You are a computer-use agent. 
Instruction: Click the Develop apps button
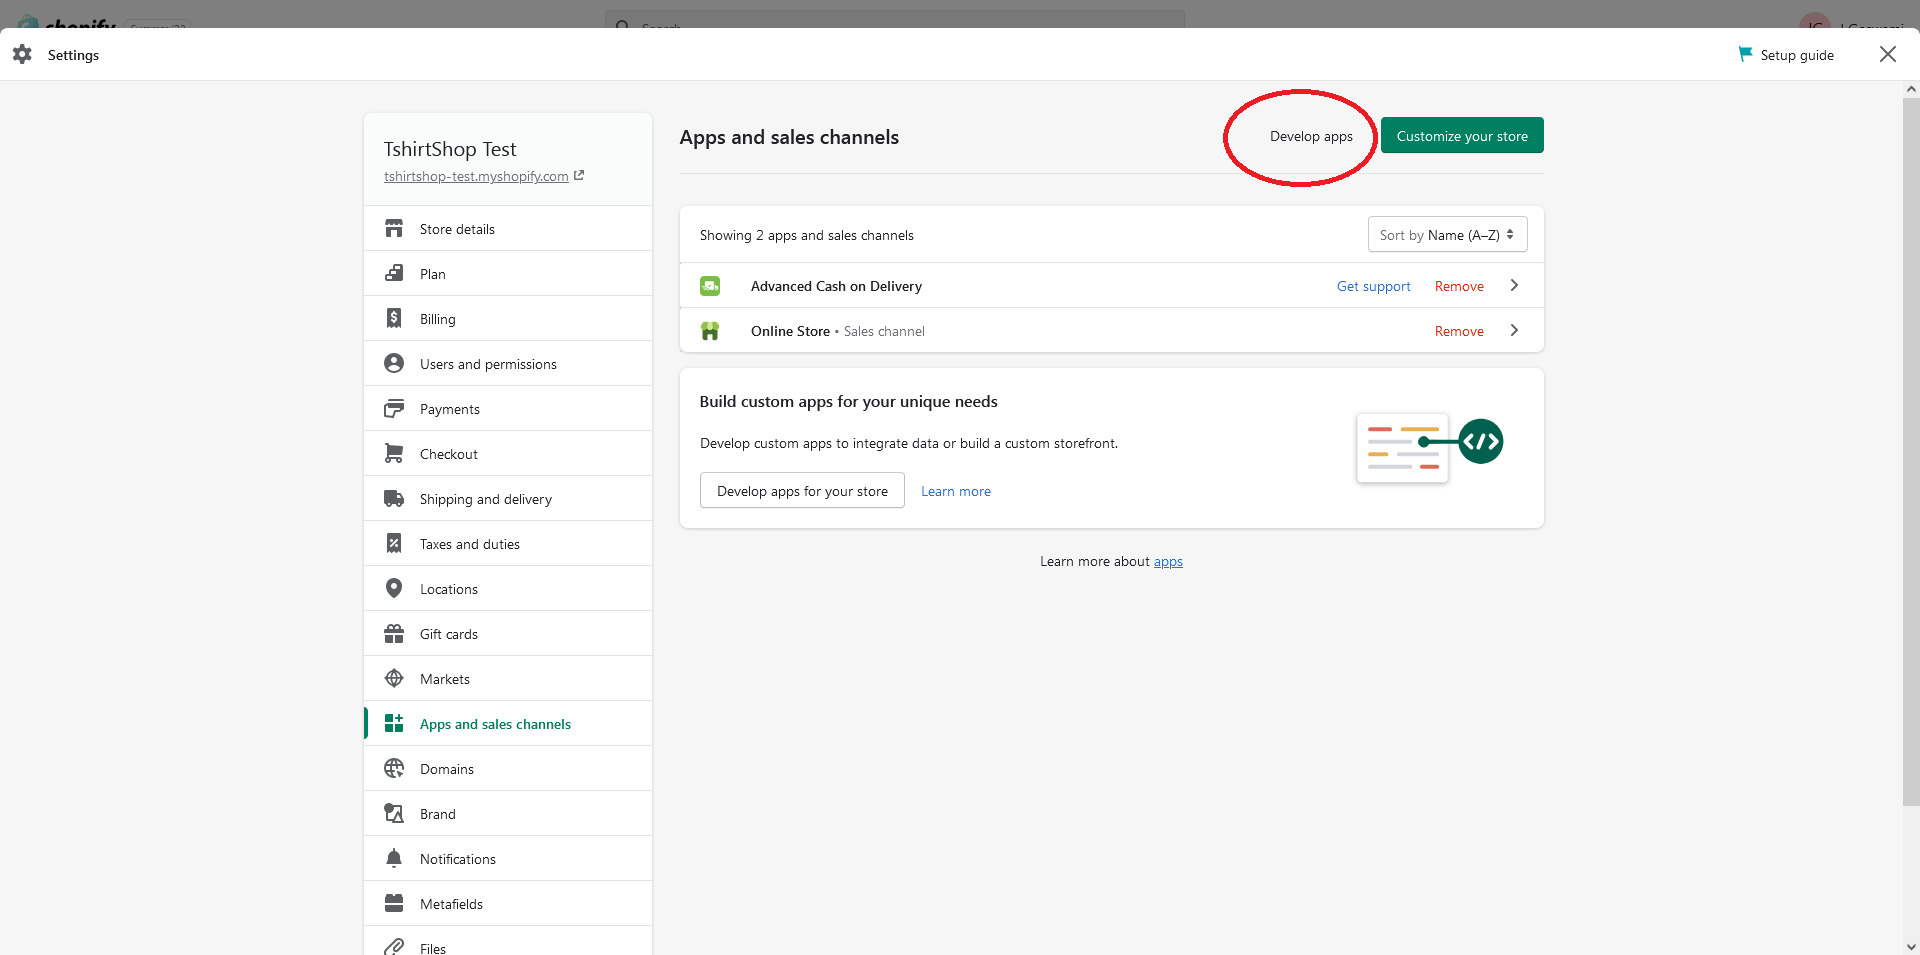pyautogui.click(x=1311, y=136)
